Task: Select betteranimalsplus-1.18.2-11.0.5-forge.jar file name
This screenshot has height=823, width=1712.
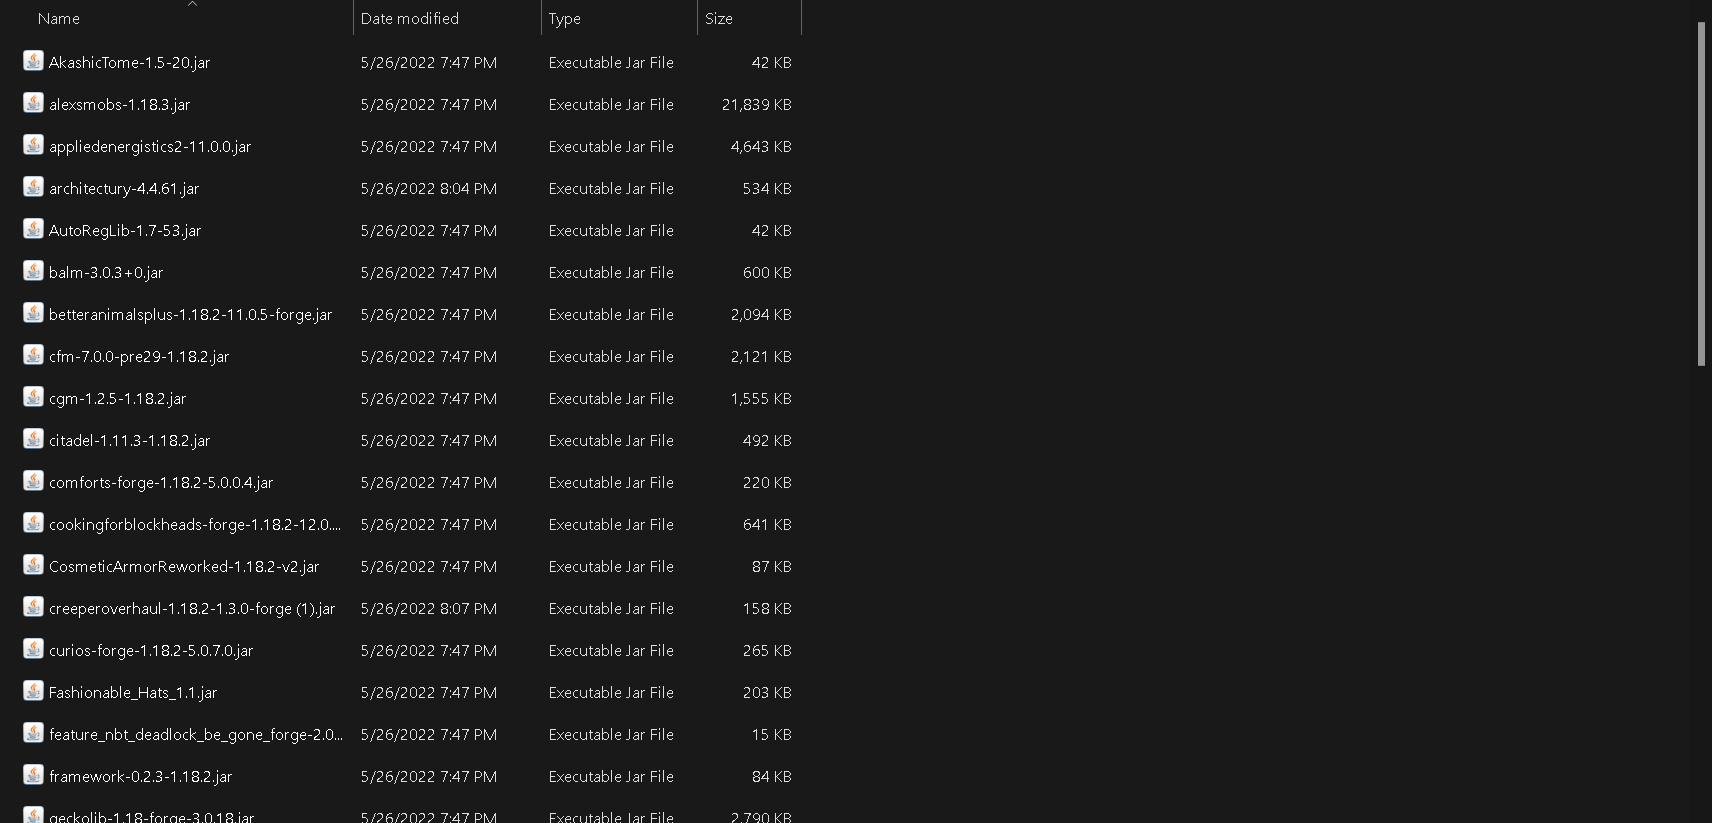Action: 191,314
